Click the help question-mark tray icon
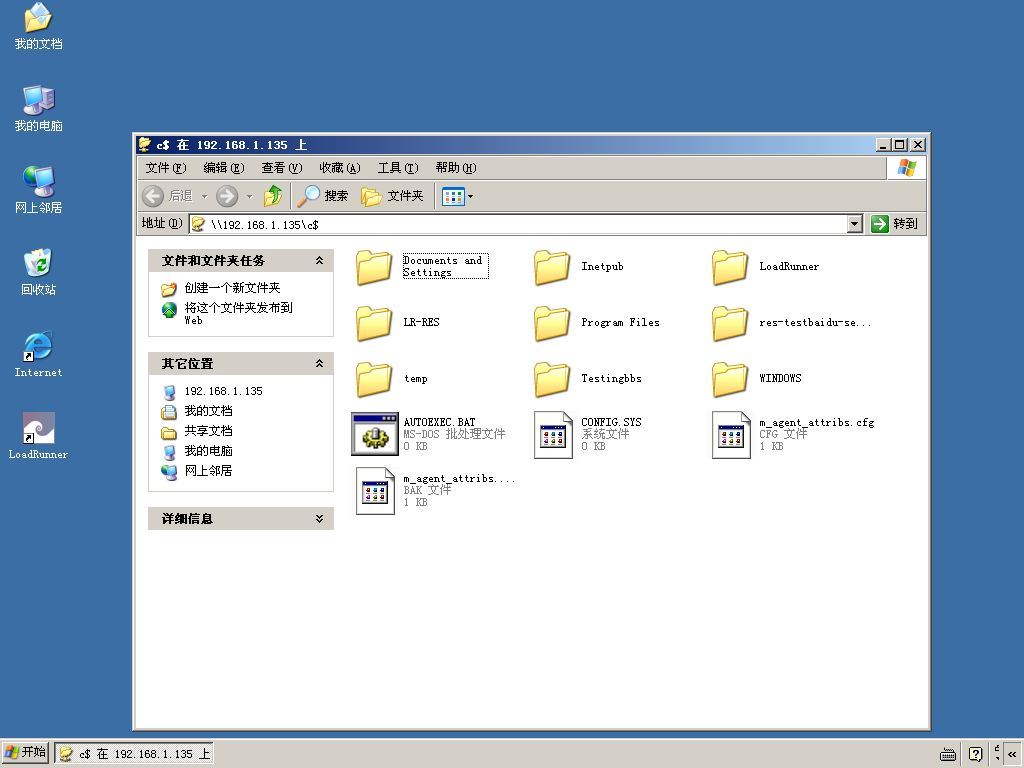Screen dimensions: 1024x768 pos(976,754)
